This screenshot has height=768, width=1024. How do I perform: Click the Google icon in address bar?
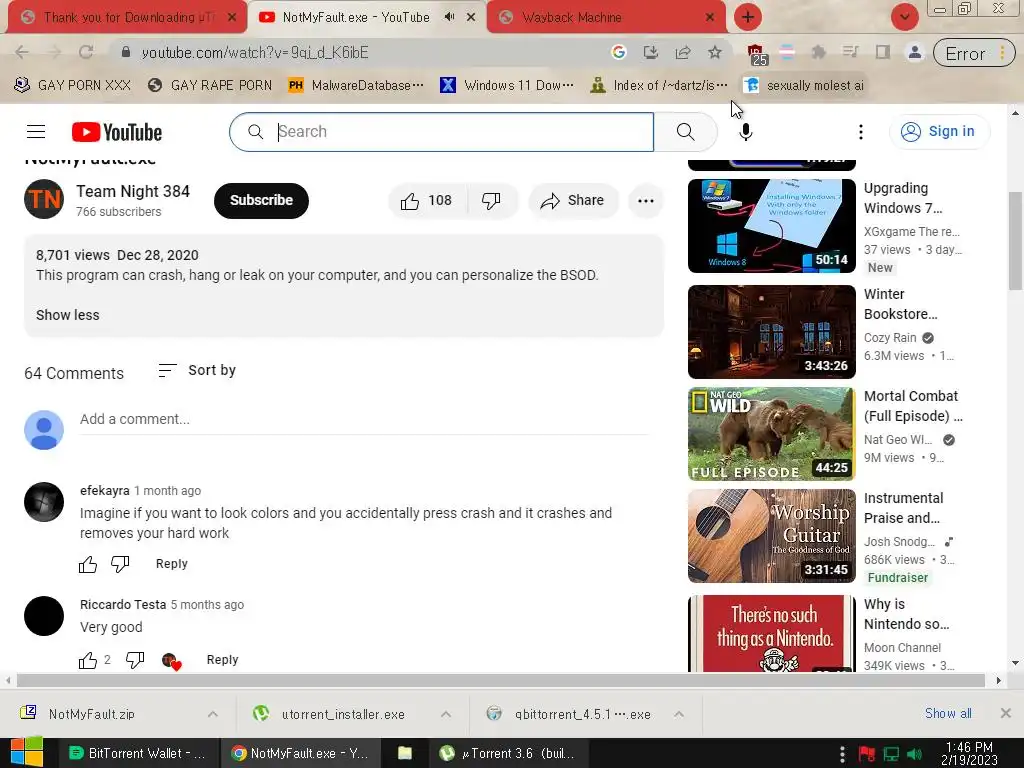[618, 52]
